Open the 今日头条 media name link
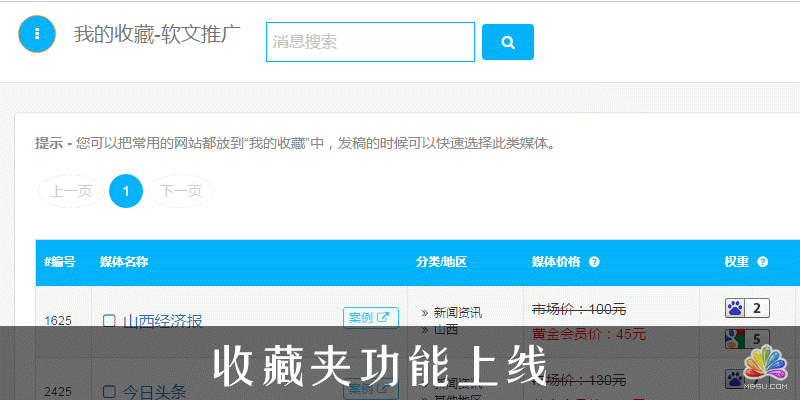Image resolution: width=800 pixels, height=400 pixels. point(153,390)
